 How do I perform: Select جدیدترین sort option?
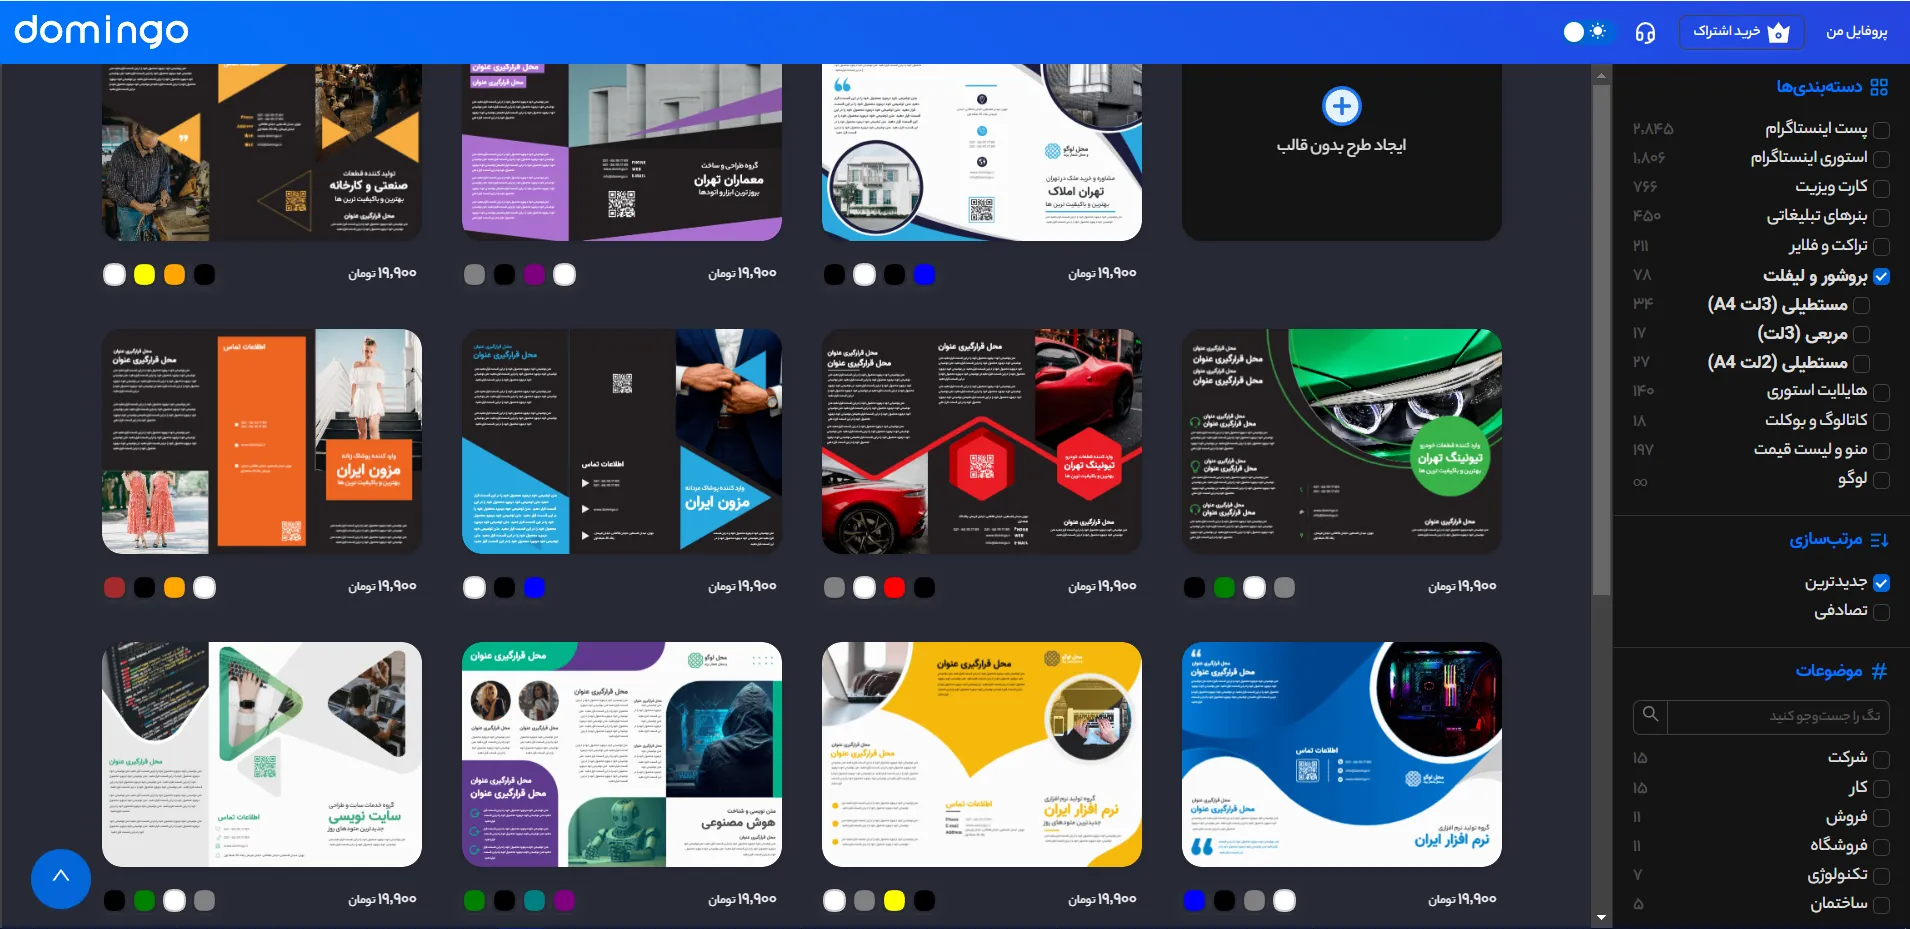coord(1881,583)
